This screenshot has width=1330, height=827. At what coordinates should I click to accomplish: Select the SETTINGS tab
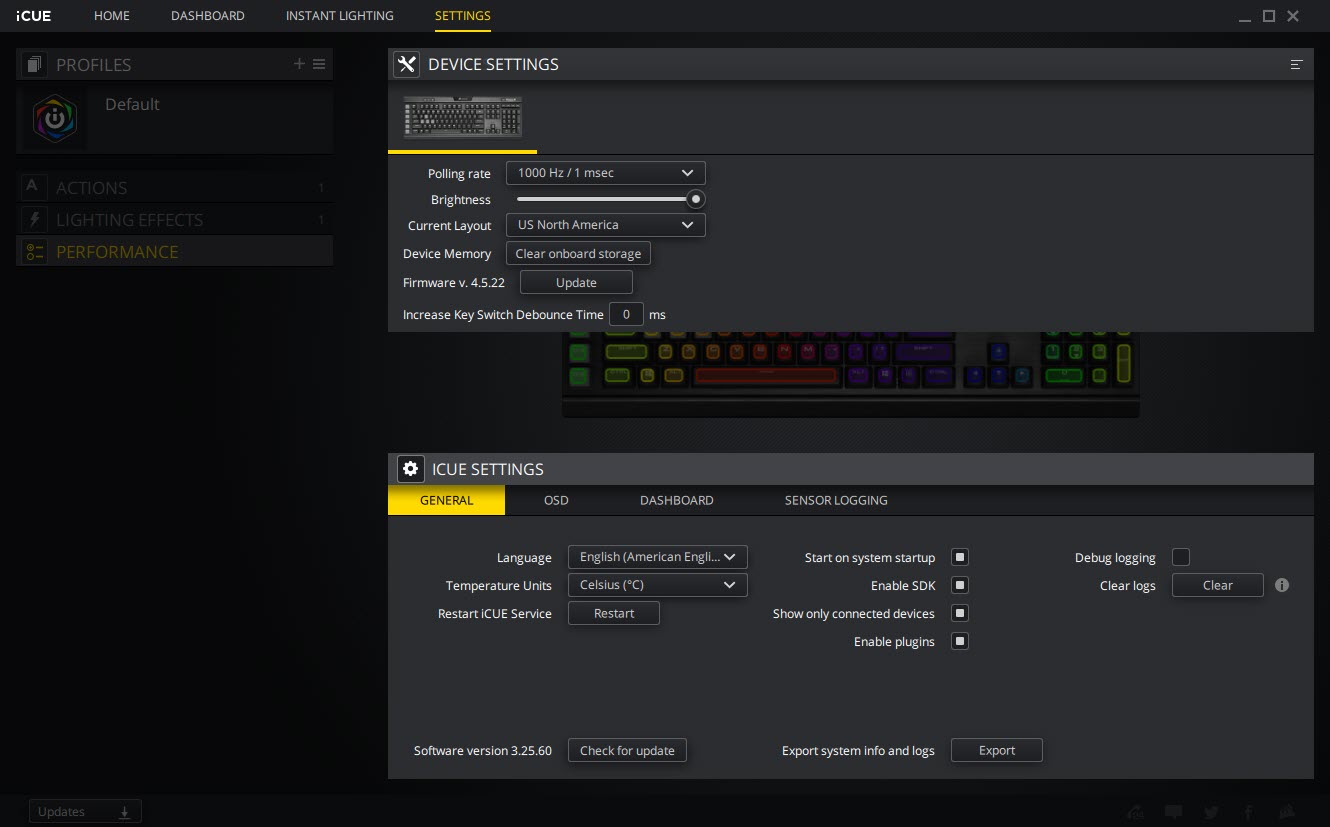[463, 16]
